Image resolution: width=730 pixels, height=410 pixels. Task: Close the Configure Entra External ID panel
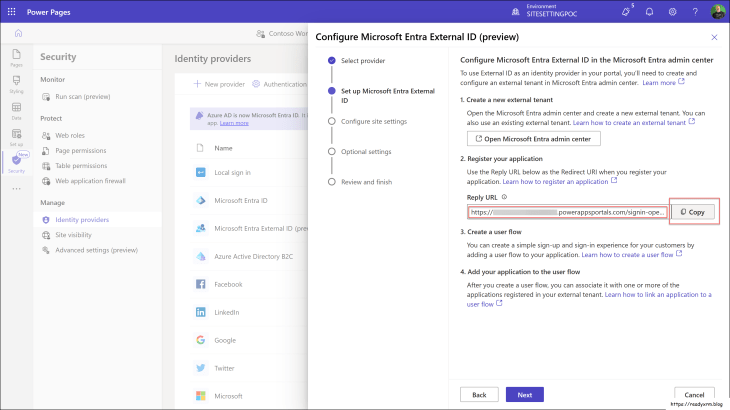pos(714,37)
